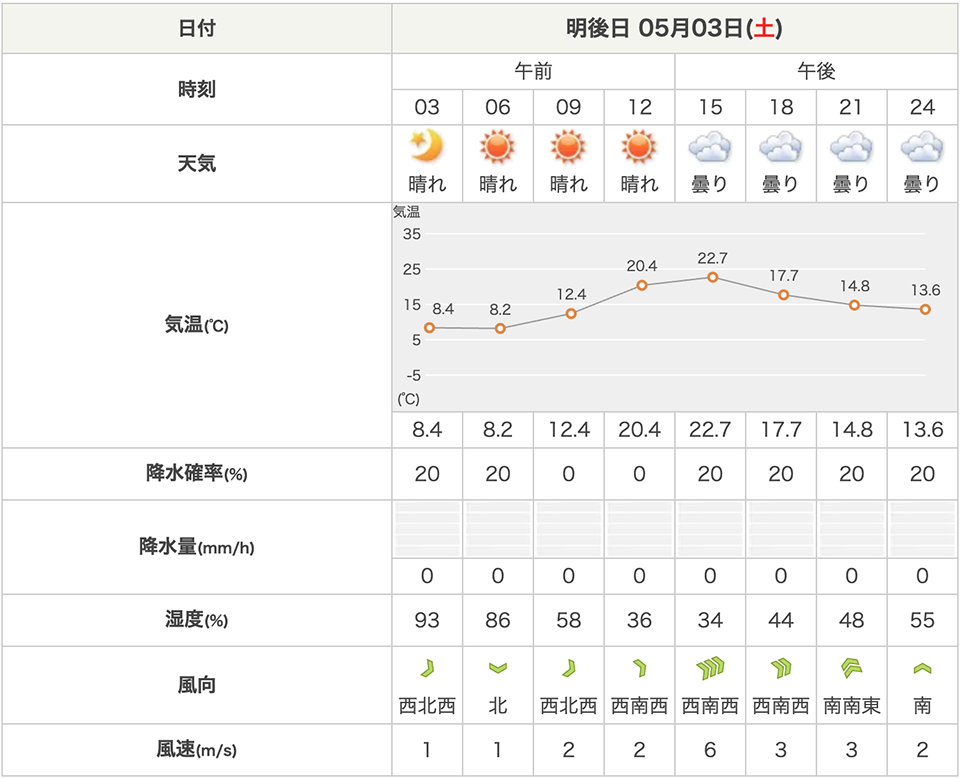Click the time cell 15
The image size is (960, 778).
(x=710, y=107)
